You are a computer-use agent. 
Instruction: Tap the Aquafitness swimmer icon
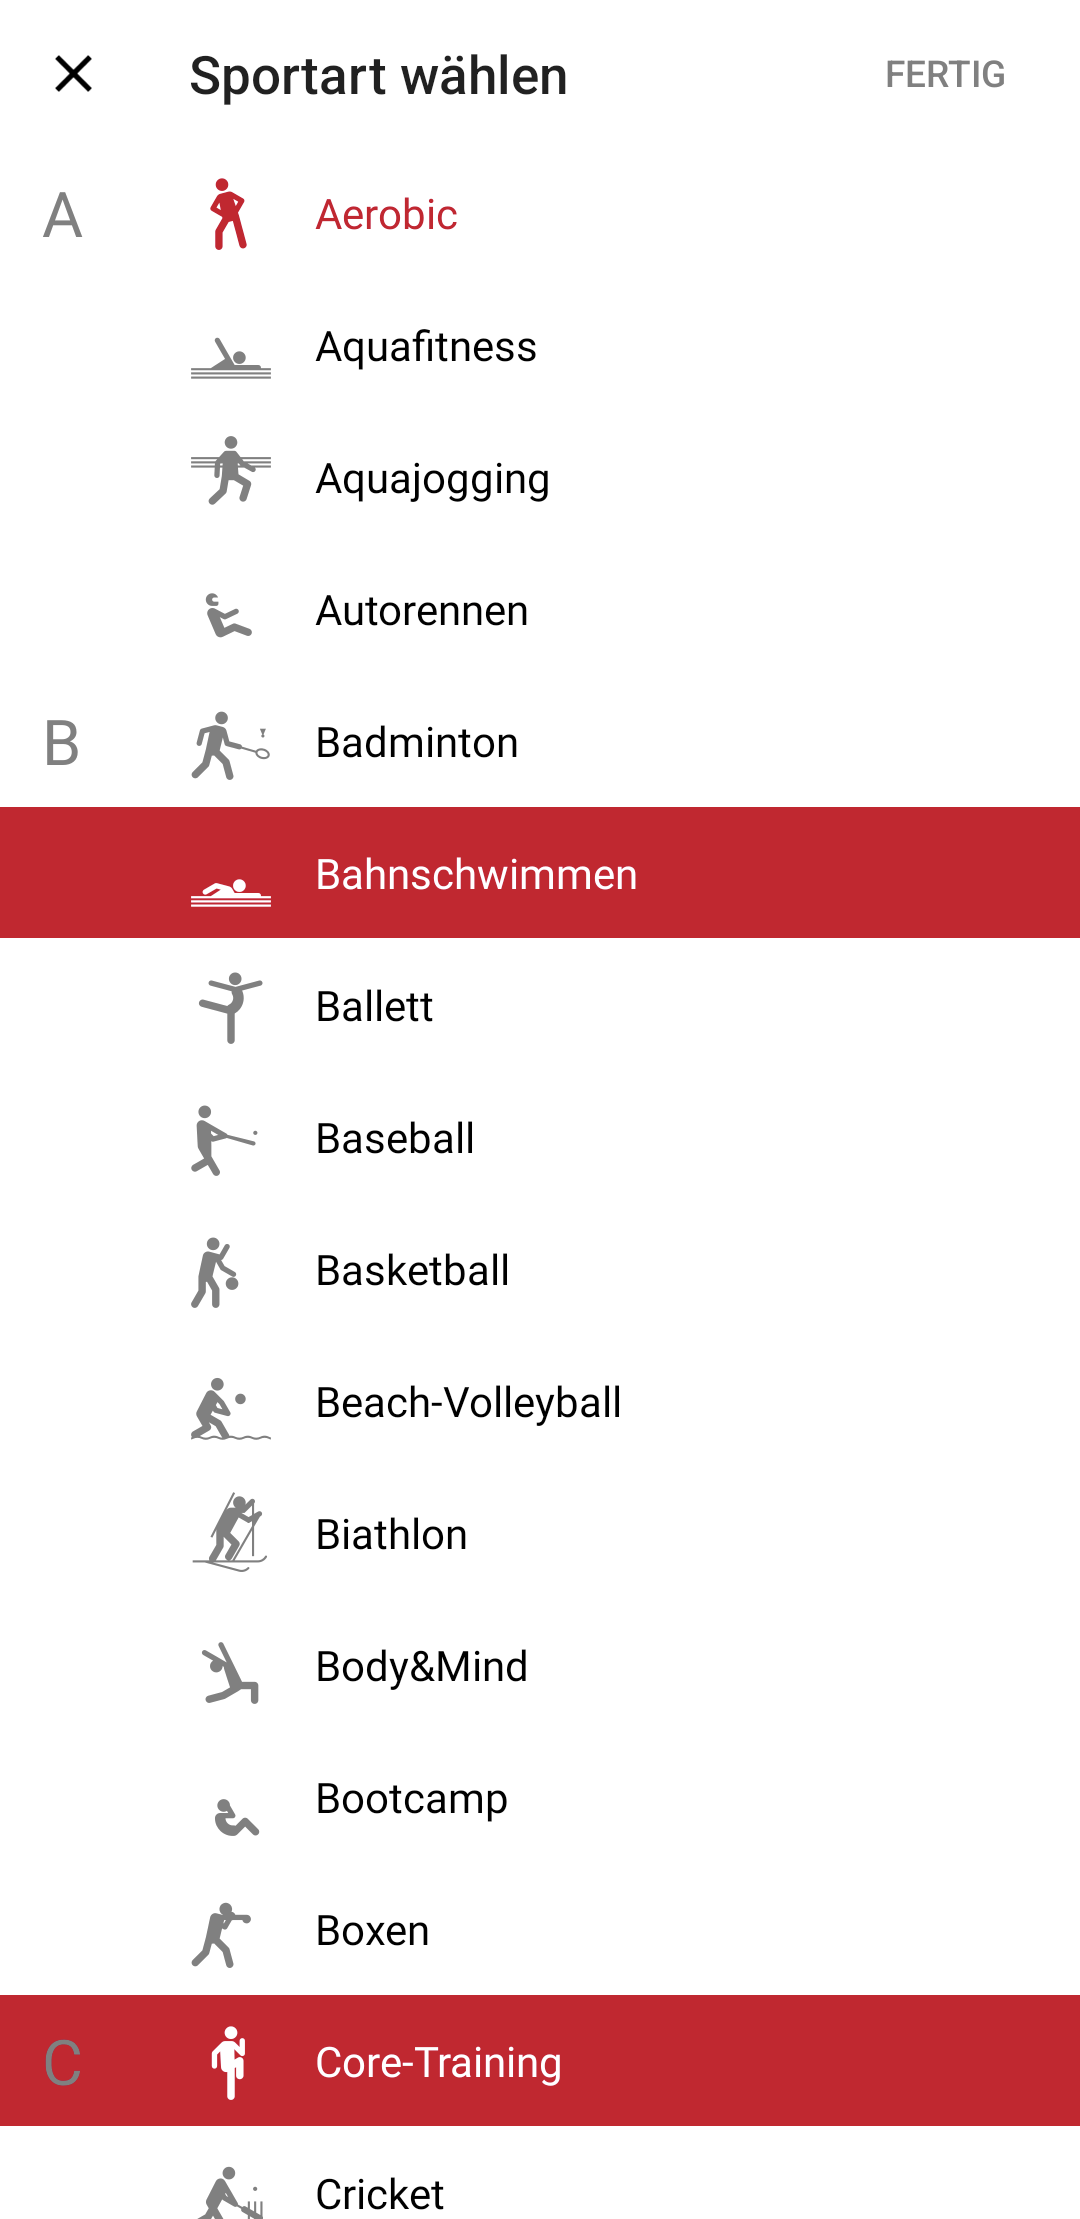click(231, 357)
